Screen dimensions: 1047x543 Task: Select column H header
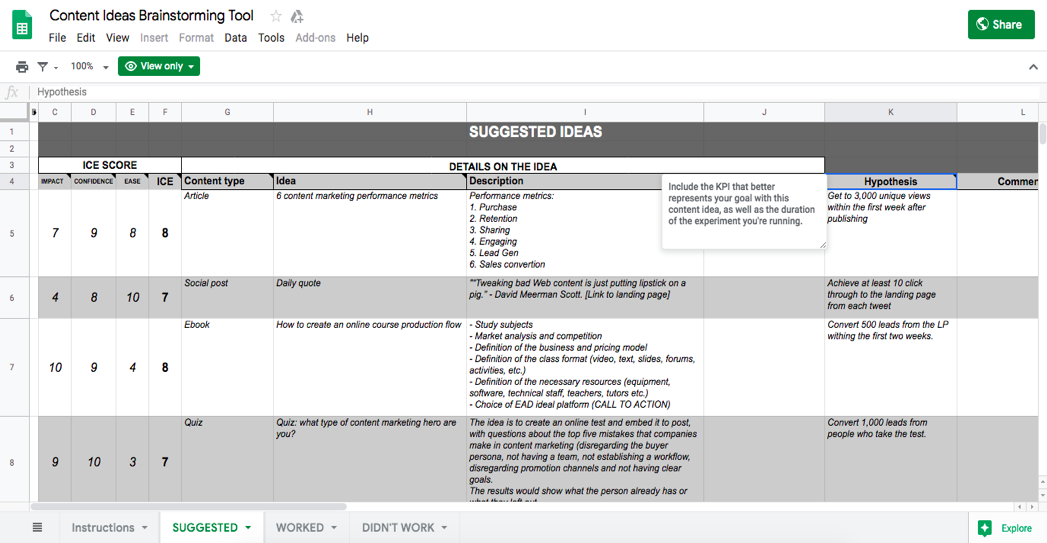(x=369, y=112)
